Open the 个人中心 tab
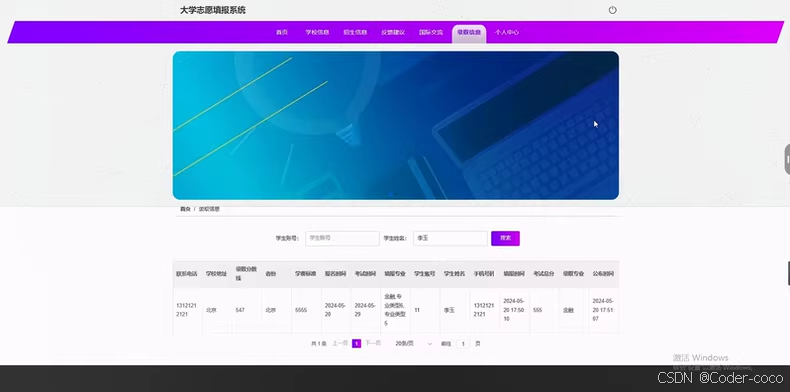The width and height of the screenshot is (790, 392). tap(506, 32)
